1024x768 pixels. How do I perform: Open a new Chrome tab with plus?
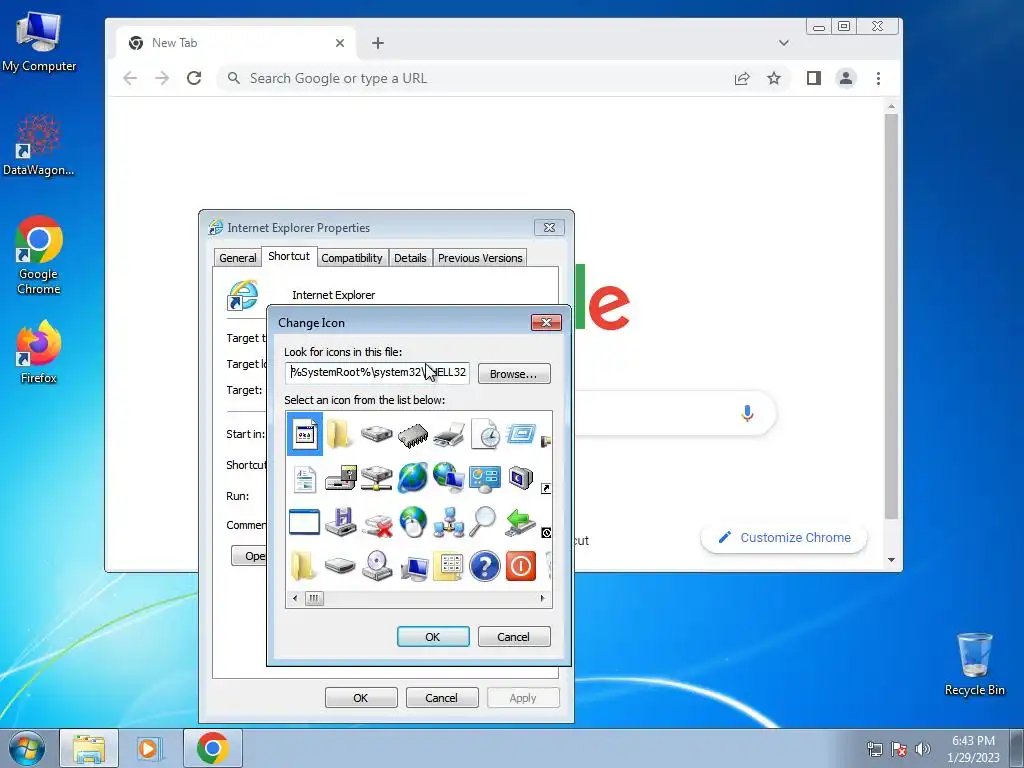[377, 43]
